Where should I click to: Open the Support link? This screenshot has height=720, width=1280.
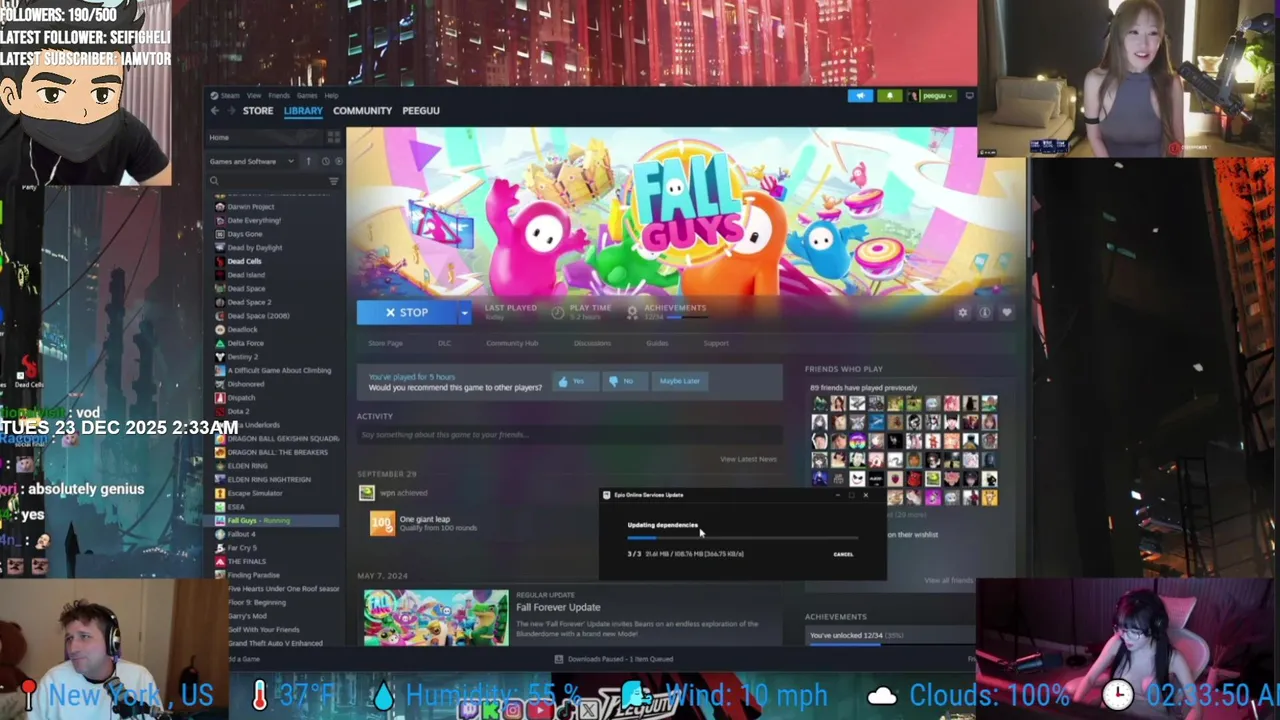[716, 343]
